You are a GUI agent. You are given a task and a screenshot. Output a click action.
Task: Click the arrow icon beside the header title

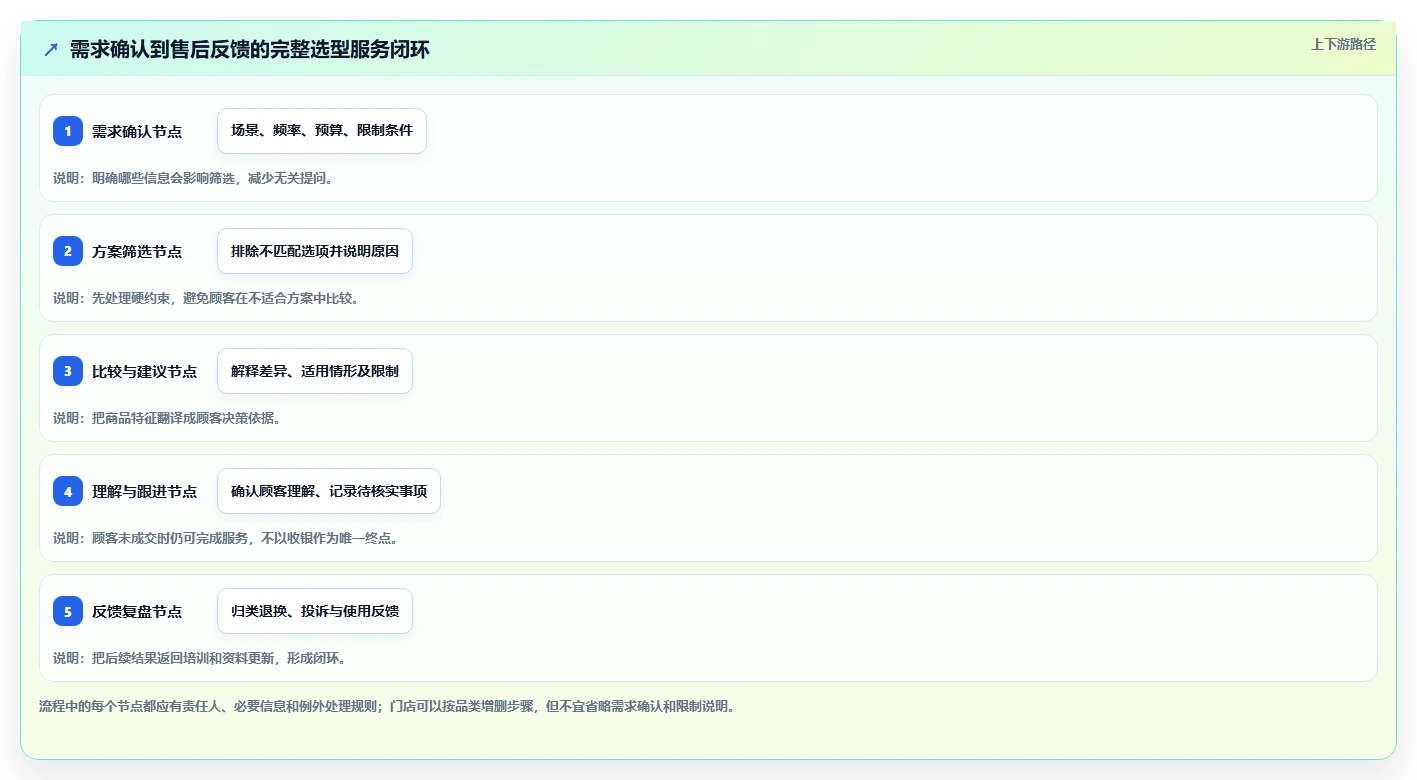pos(51,49)
